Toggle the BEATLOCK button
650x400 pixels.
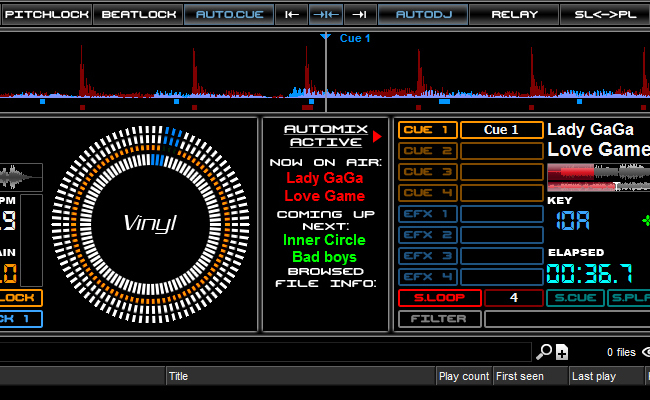(139, 15)
